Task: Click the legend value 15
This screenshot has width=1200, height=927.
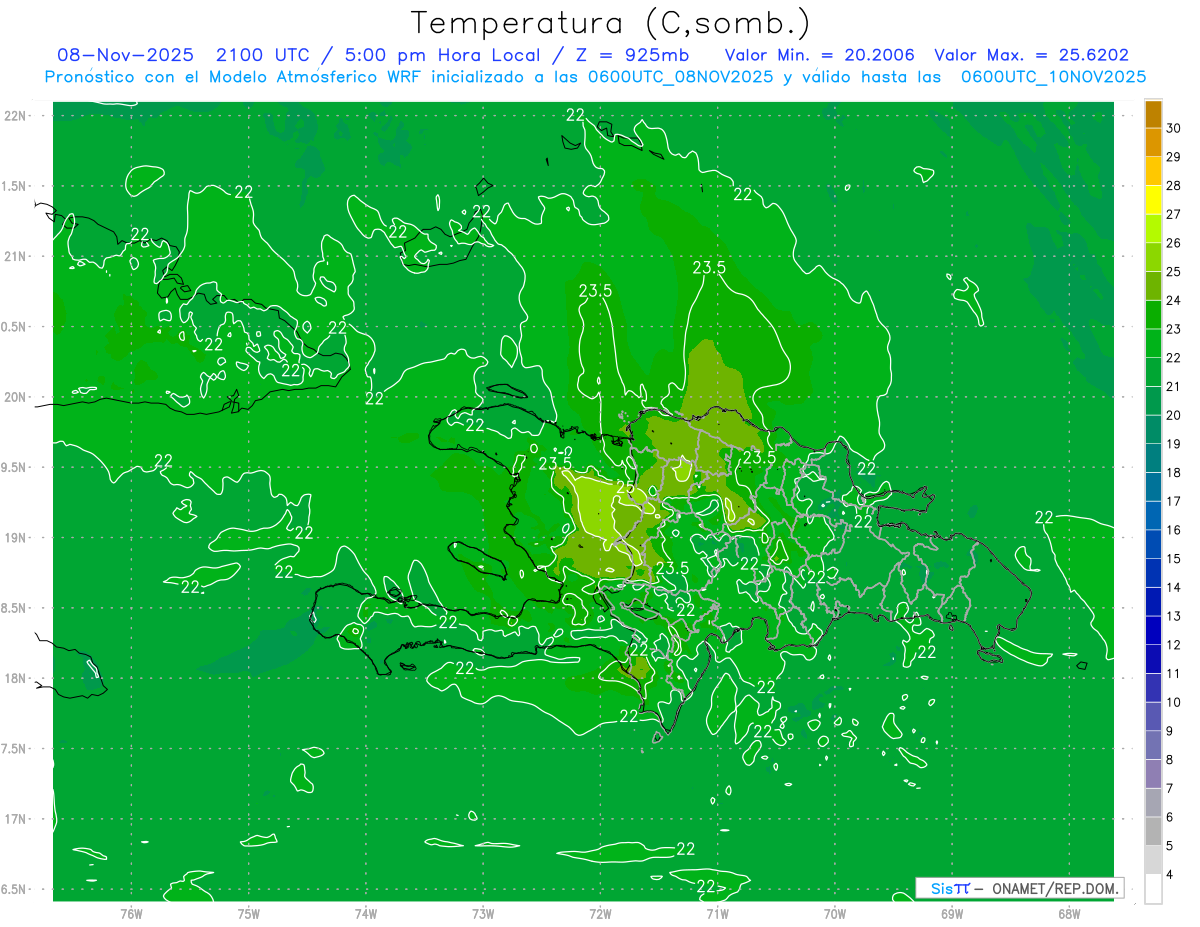Action: (1174, 558)
